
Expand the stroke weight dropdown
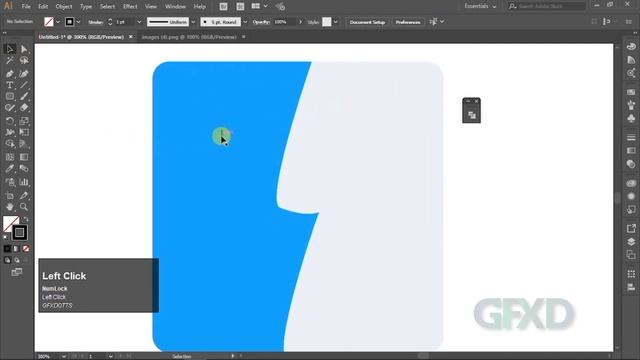pos(139,22)
